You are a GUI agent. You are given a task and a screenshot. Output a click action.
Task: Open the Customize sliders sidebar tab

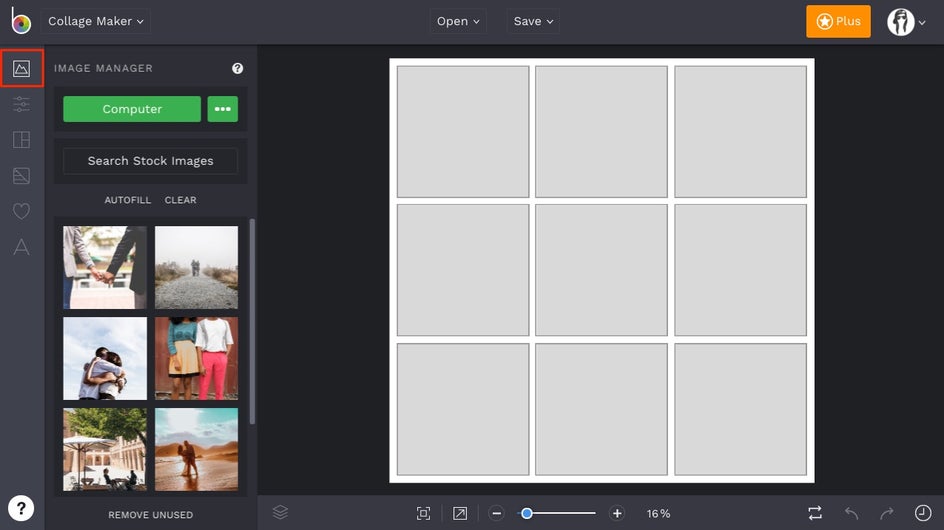pos(22,104)
